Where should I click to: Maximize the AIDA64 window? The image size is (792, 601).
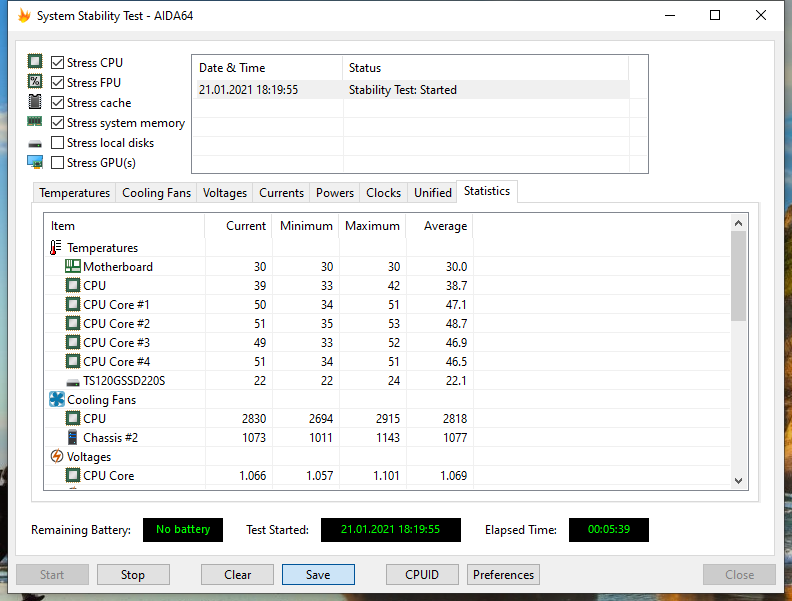point(715,16)
